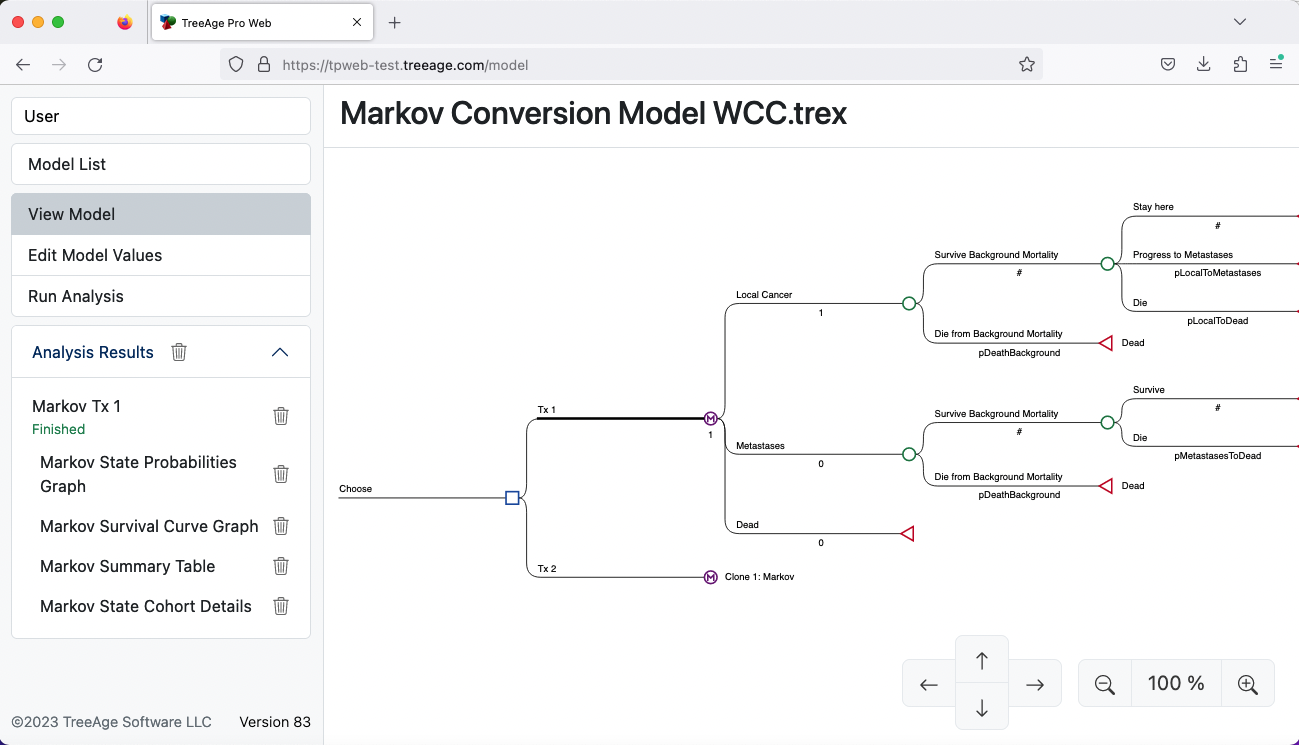Delete the Markov Tx 1 result
The height and width of the screenshot is (745, 1299).
coord(281,416)
